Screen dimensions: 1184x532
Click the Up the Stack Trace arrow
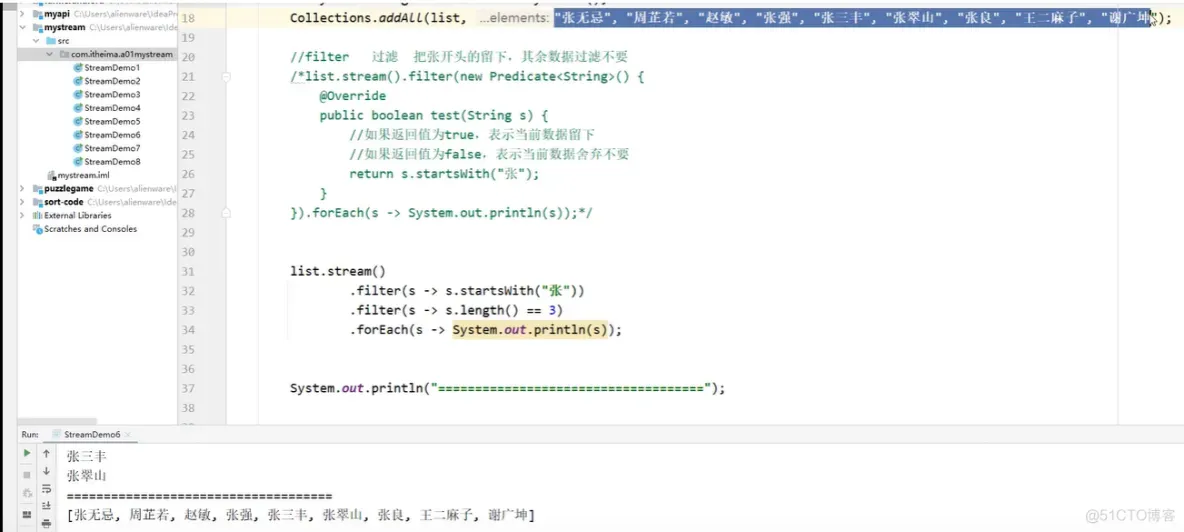(x=46, y=454)
